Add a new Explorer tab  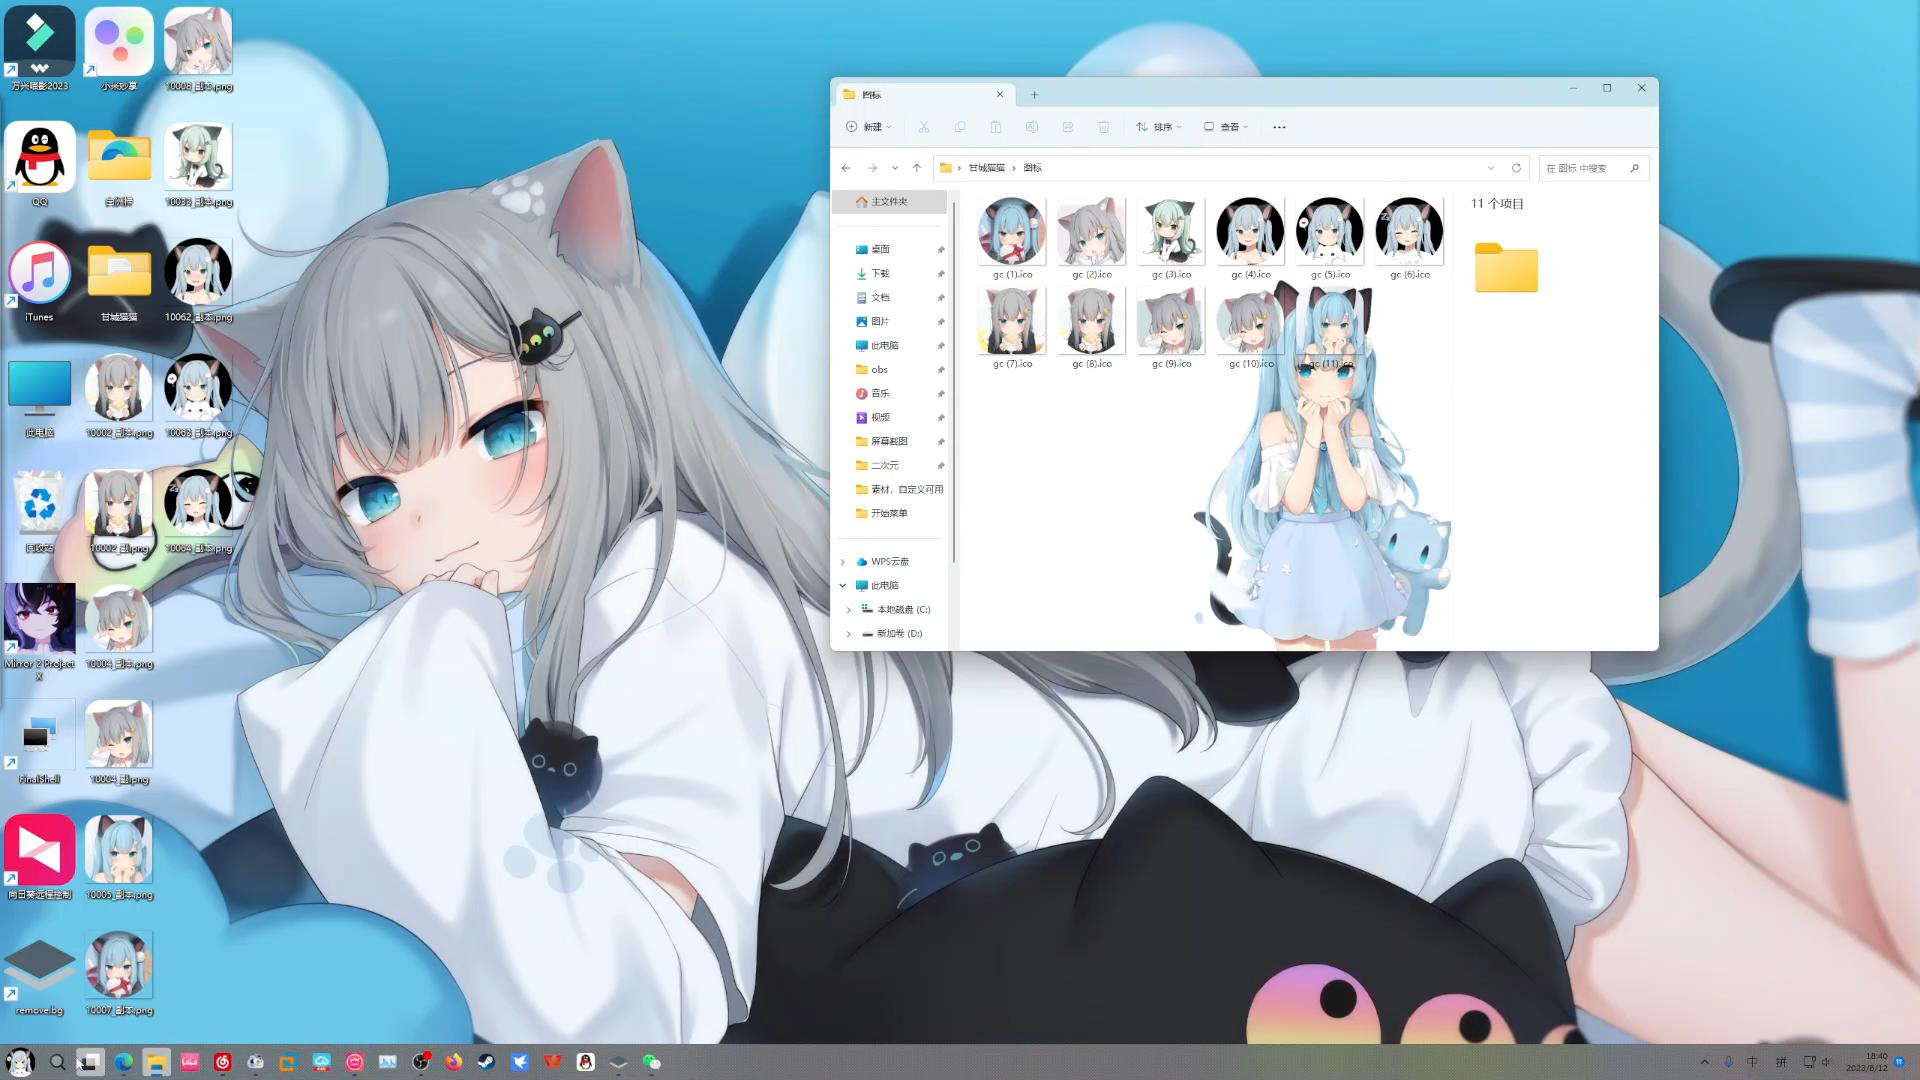pyautogui.click(x=1034, y=95)
